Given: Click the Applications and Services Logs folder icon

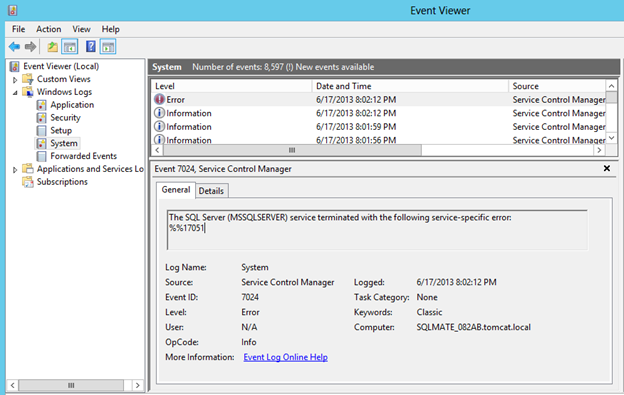Looking at the screenshot, I should click(x=28, y=169).
